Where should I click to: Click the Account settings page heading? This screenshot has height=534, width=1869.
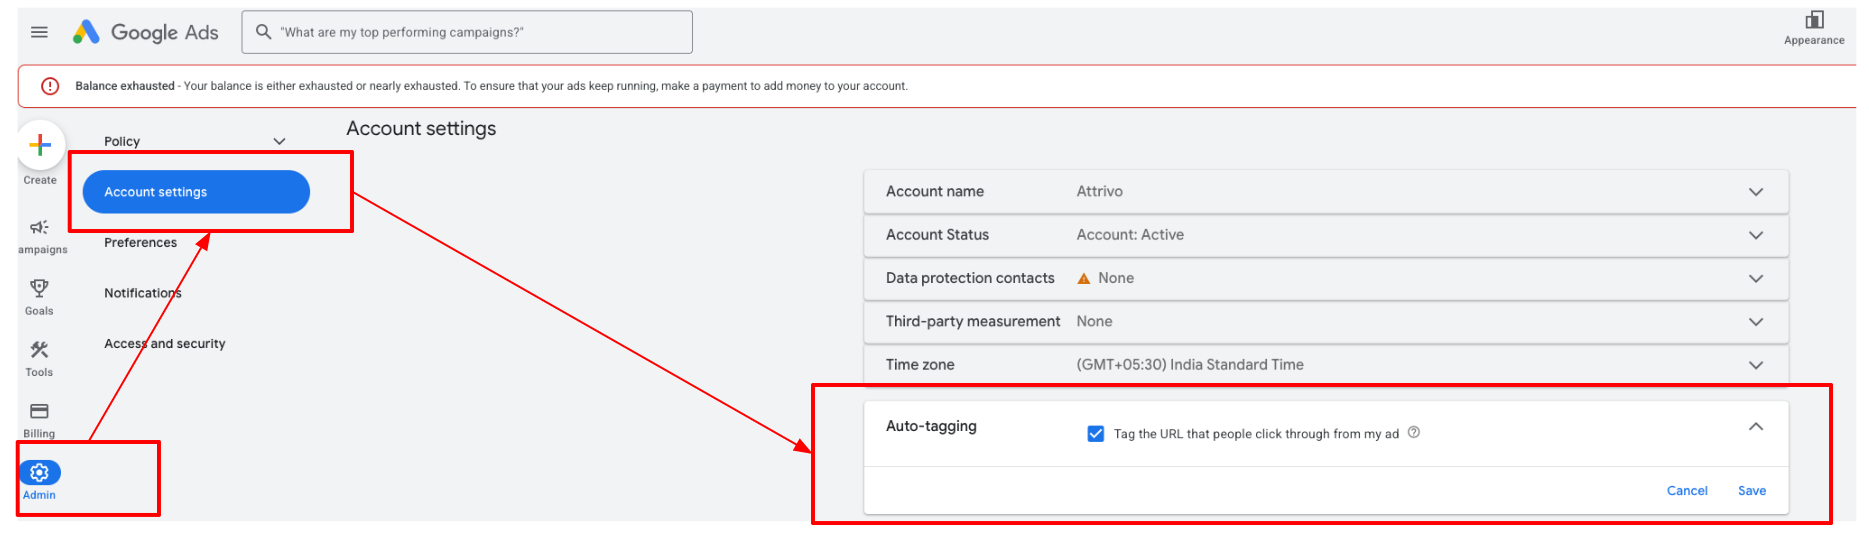[421, 129]
